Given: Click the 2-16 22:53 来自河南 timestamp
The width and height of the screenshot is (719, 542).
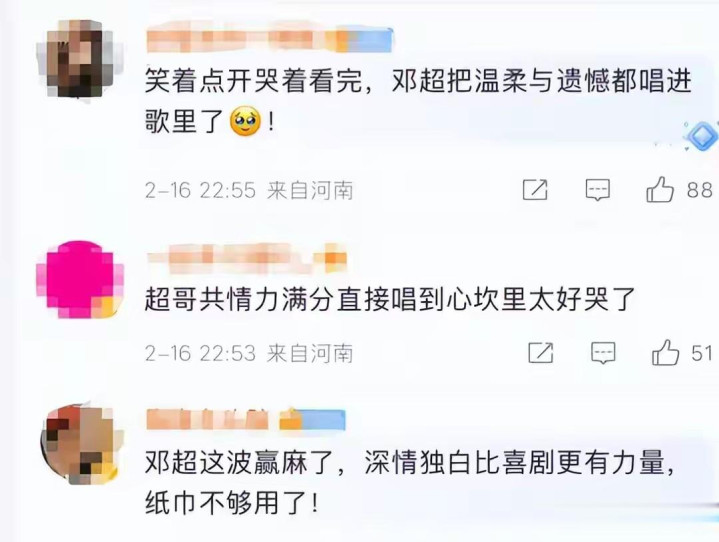Looking at the screenshot, I should click(x=249, y=354).
